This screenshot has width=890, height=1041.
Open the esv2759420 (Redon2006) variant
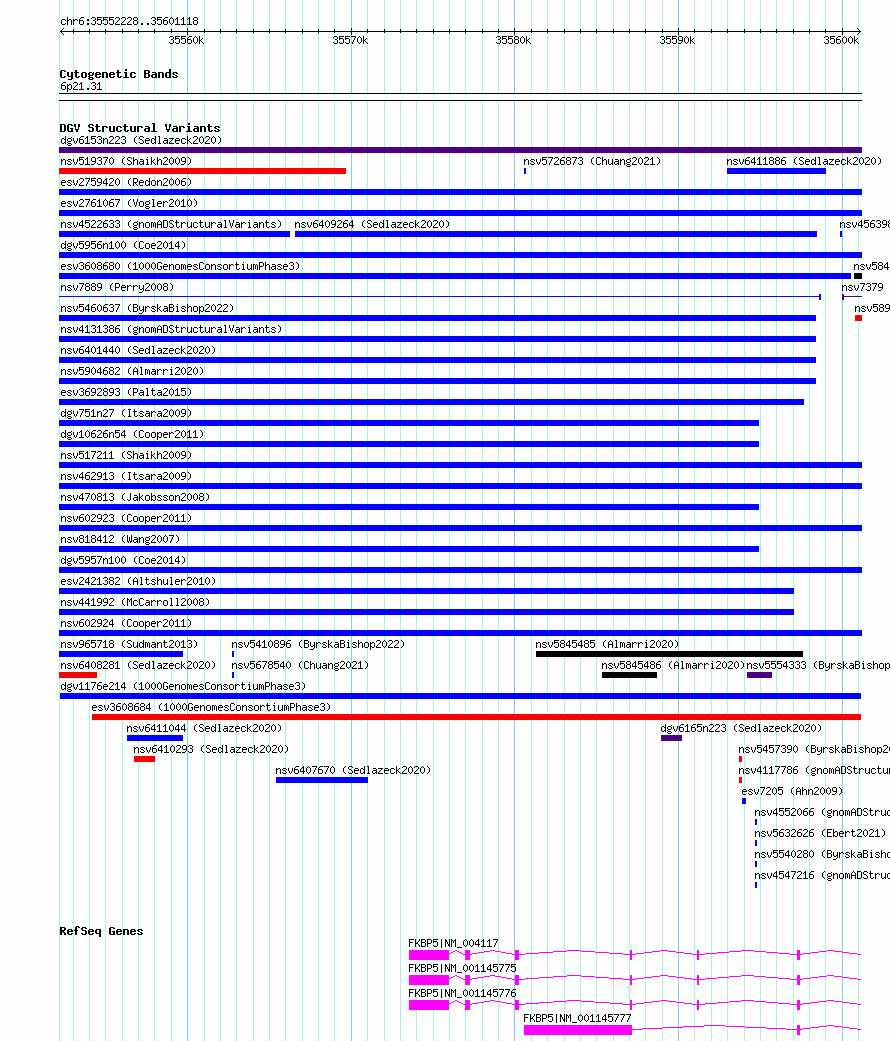point(126,182)
